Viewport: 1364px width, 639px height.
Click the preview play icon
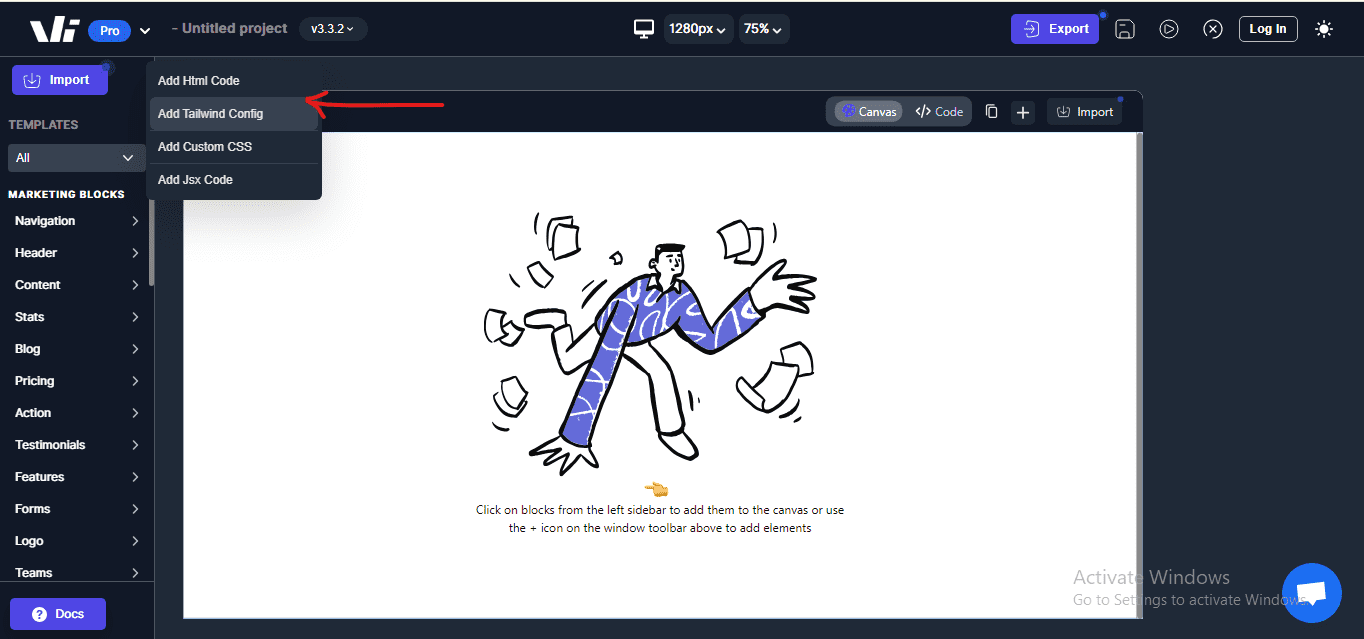(1169, 29)
